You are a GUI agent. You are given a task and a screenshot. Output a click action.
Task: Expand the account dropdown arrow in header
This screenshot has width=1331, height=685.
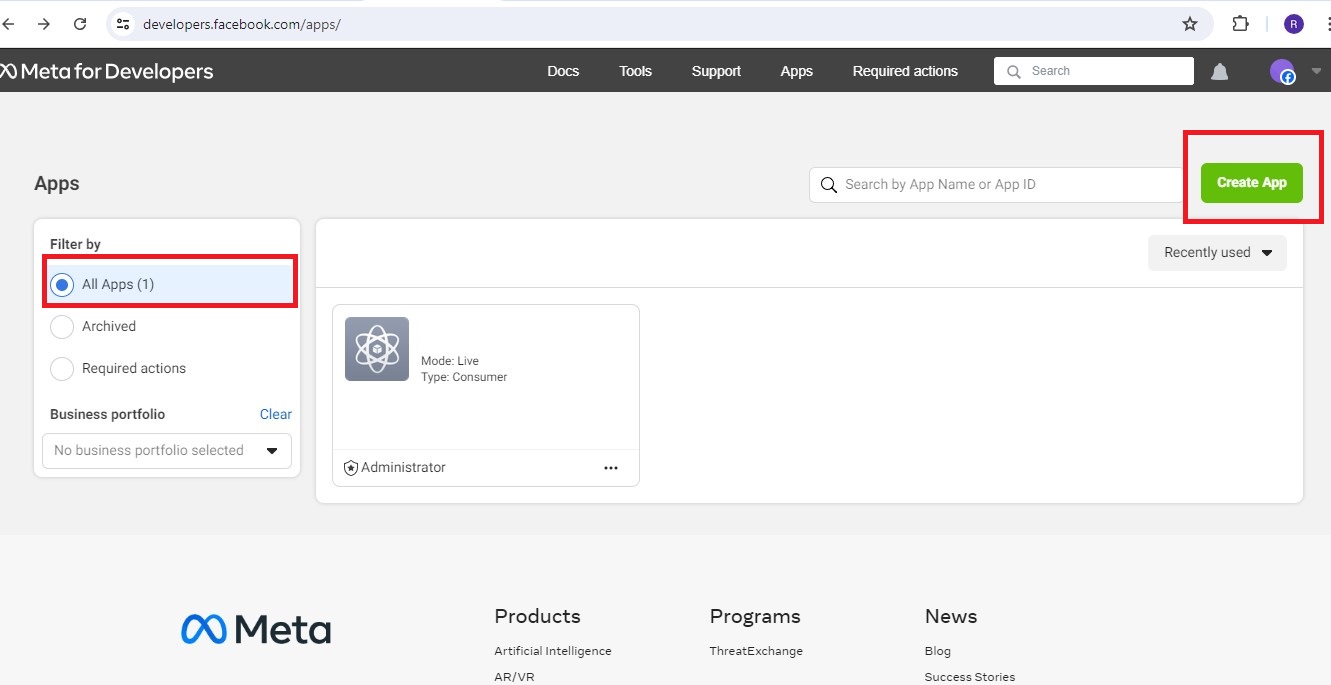tap(1316, 71)
